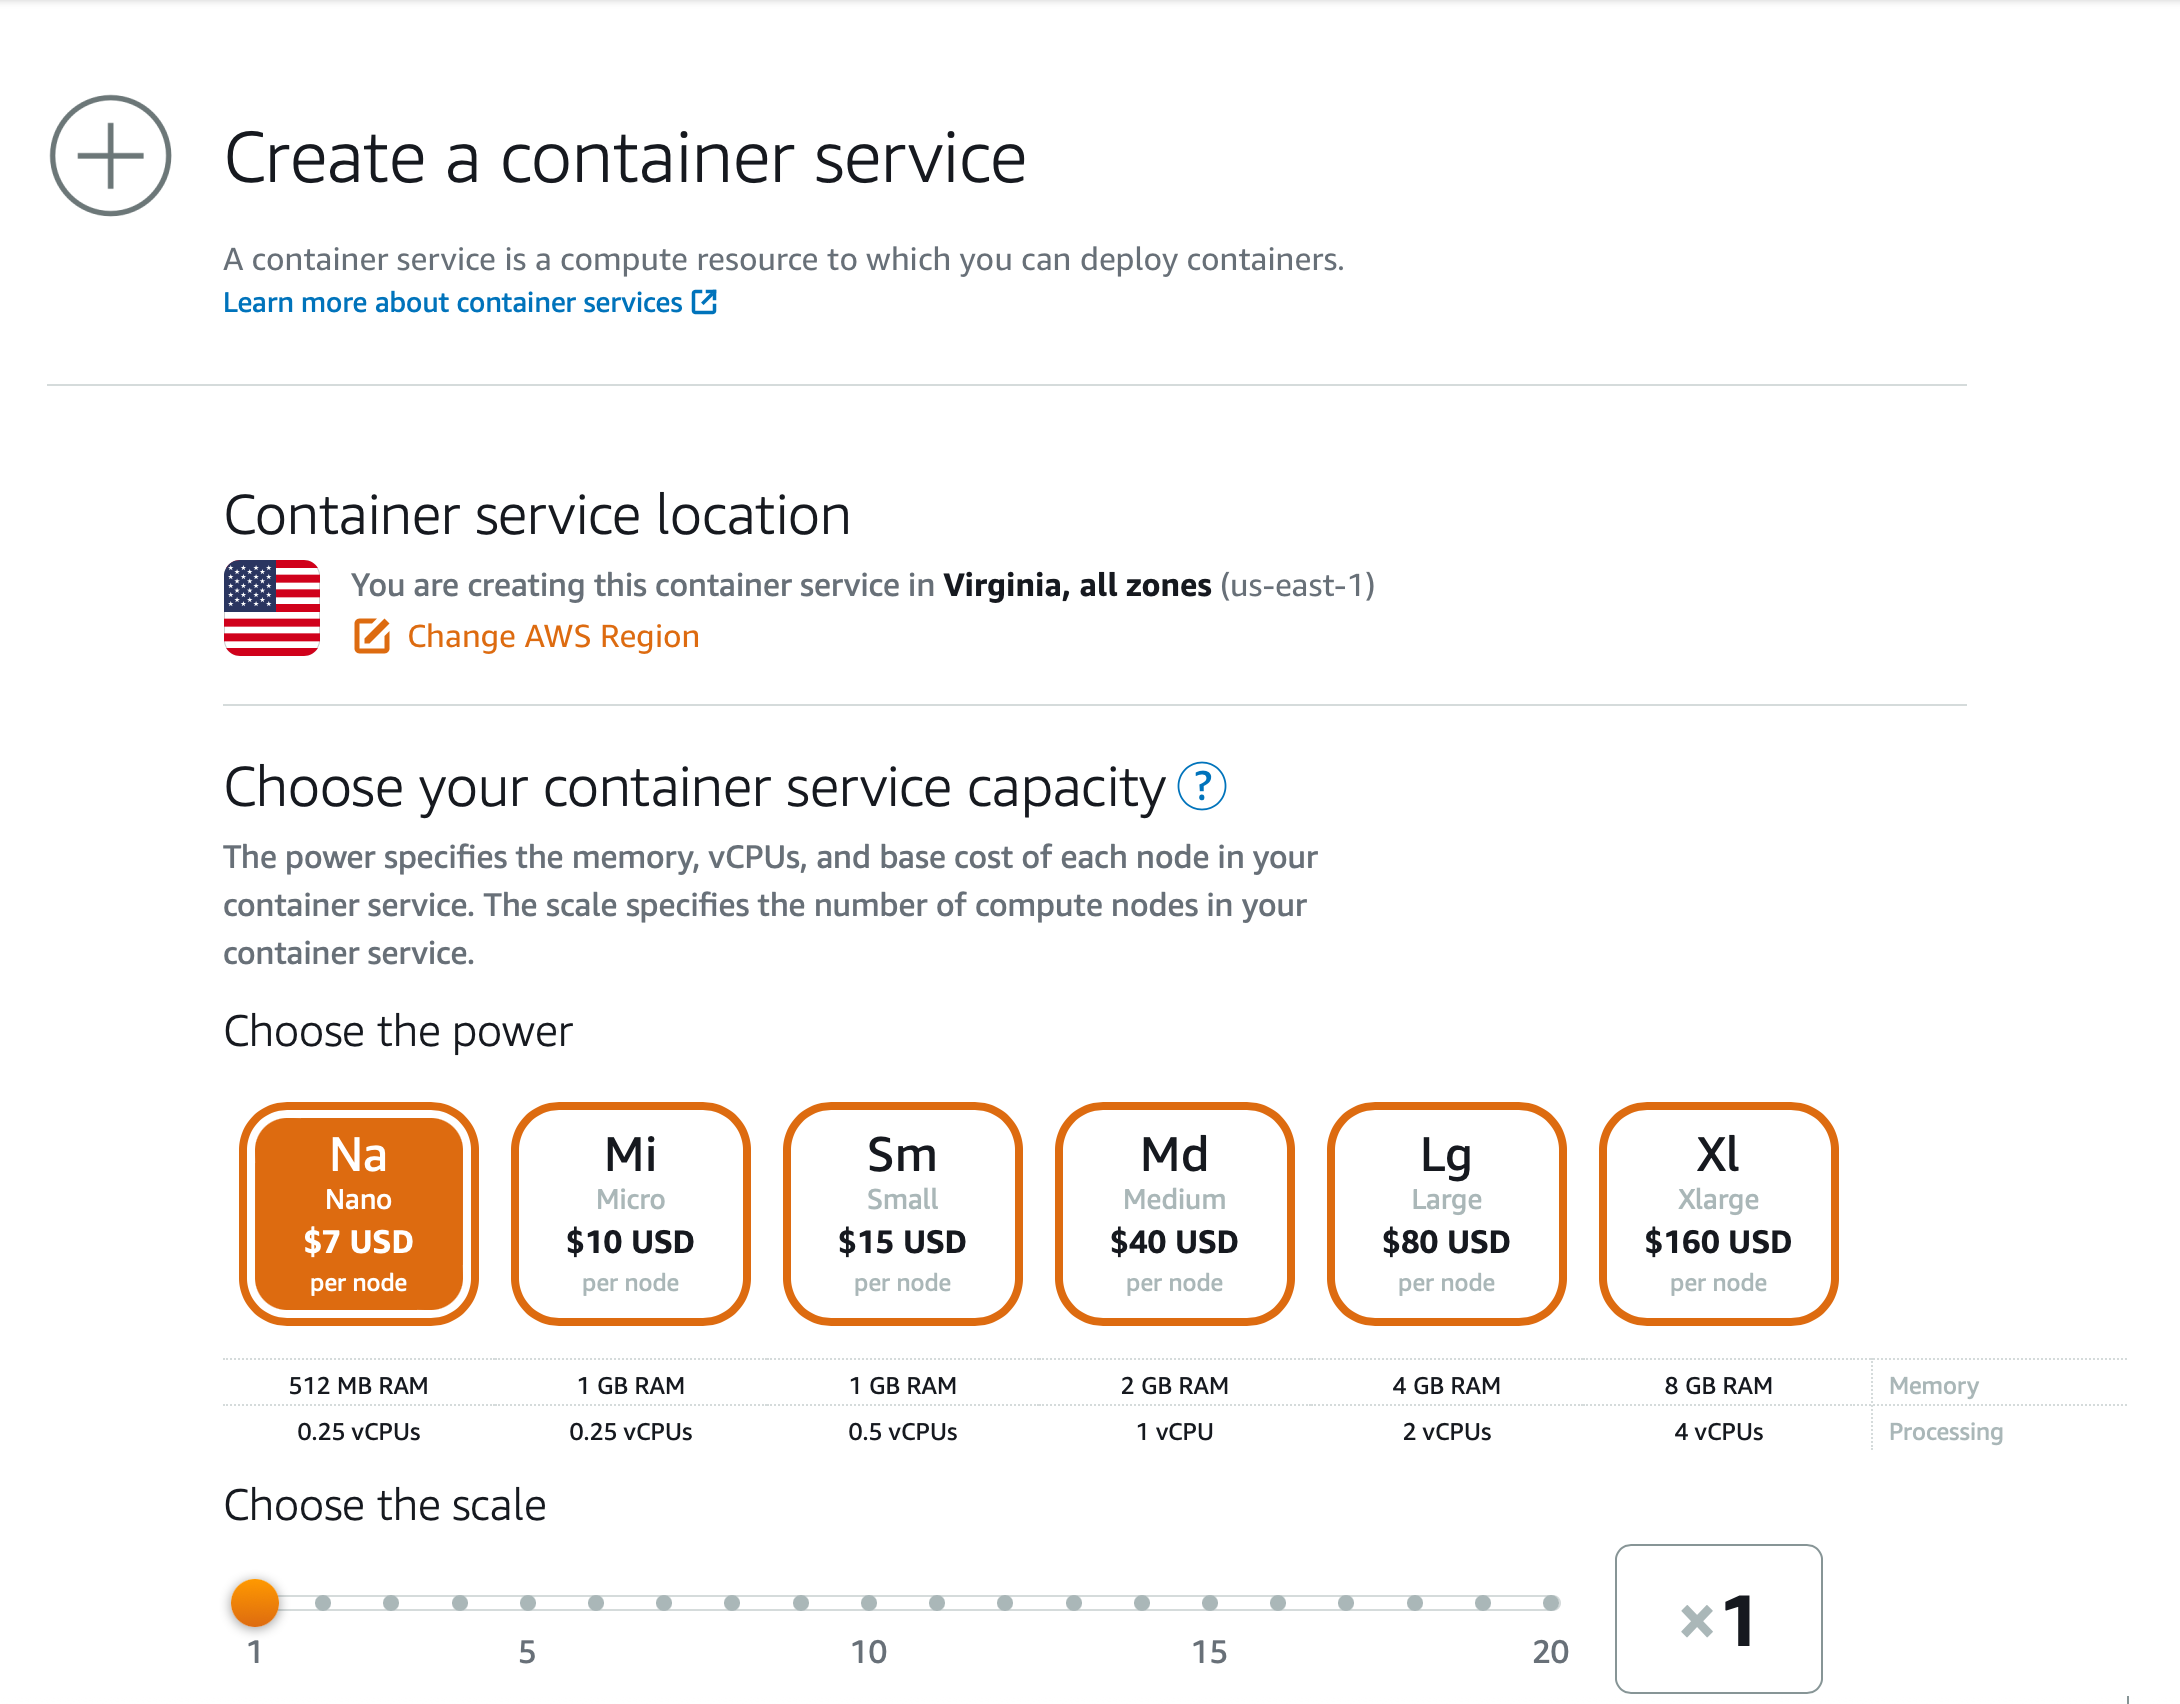2180x1704 pixels.
Task: Click the 1 vCPU value
Action: pos(1175,1431)
